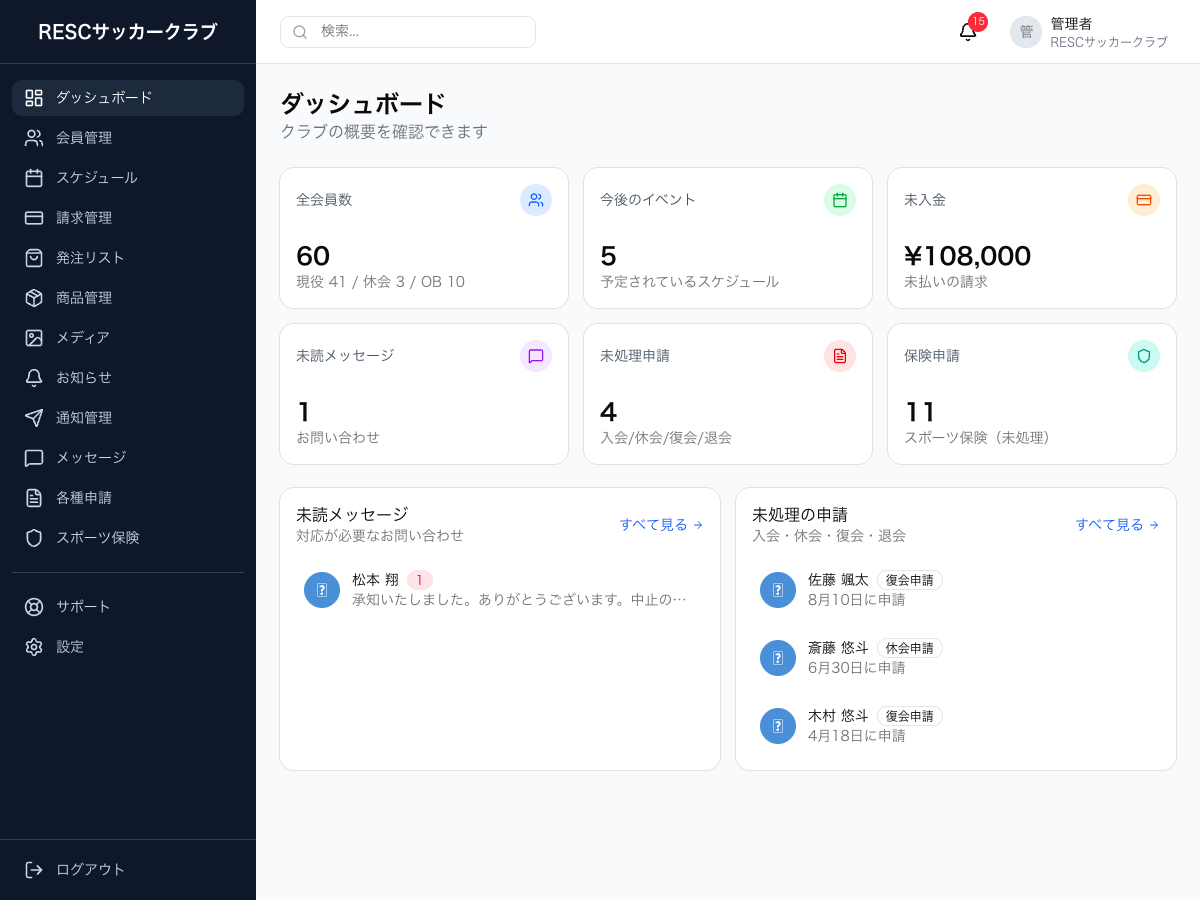Click the 発注リスト shopping bag icon

click(34, 258)
